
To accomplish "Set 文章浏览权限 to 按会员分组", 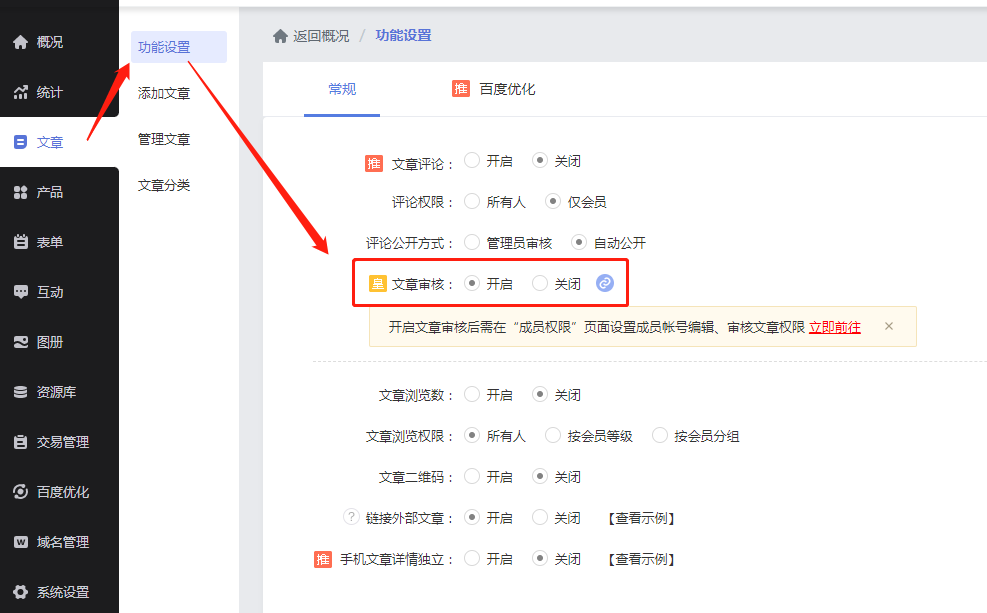I will tap(660, 436).
